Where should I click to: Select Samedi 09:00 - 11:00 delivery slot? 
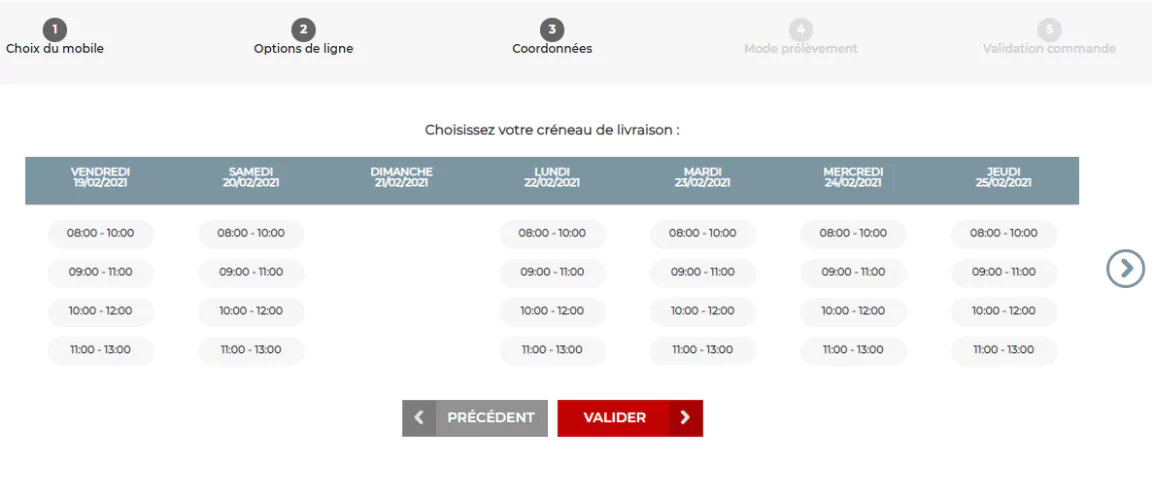point(251,272)
